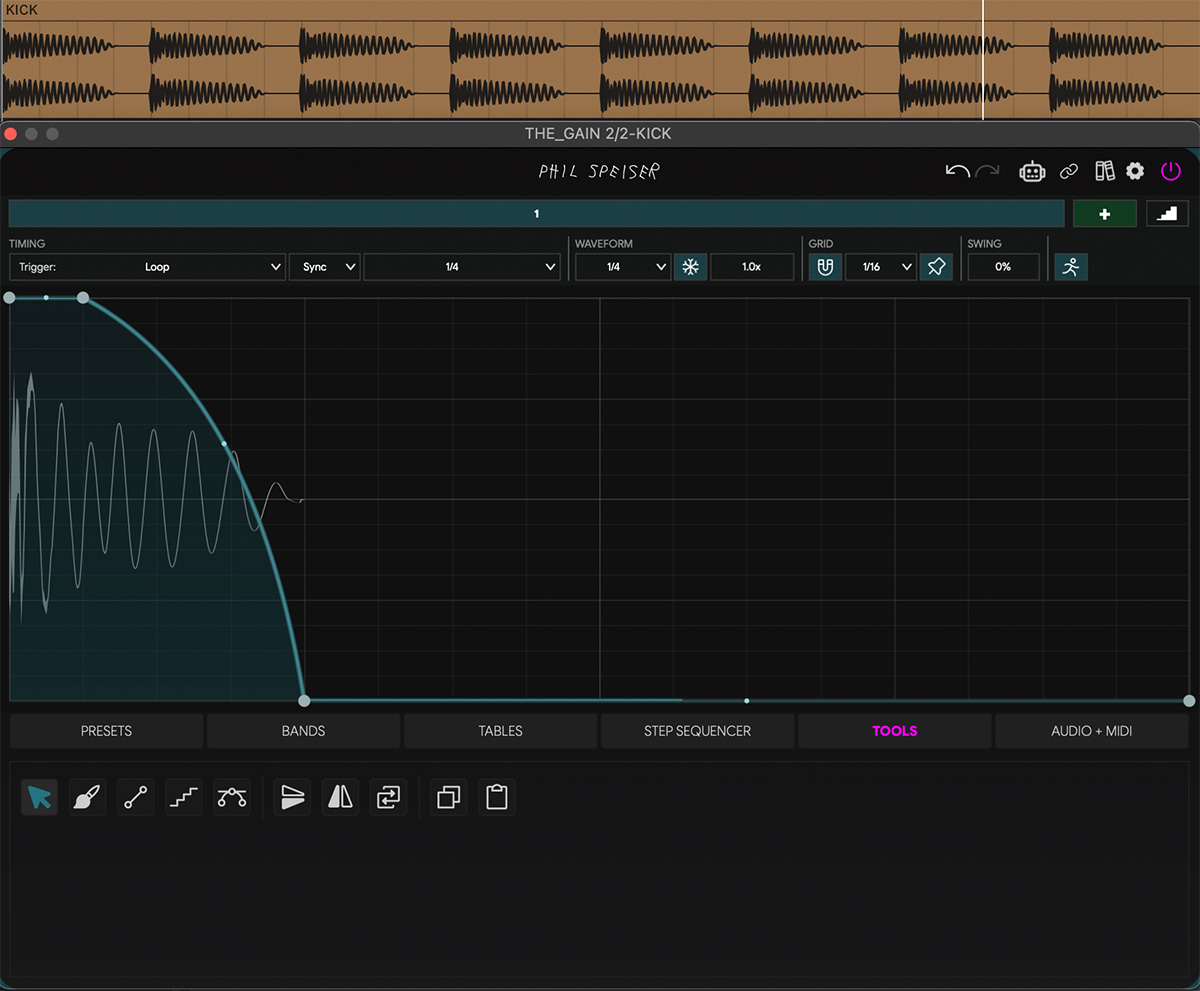The height and width of the screenshot is (991, 1200).
Task: Select the stair step tool
Action: (183, 797)
